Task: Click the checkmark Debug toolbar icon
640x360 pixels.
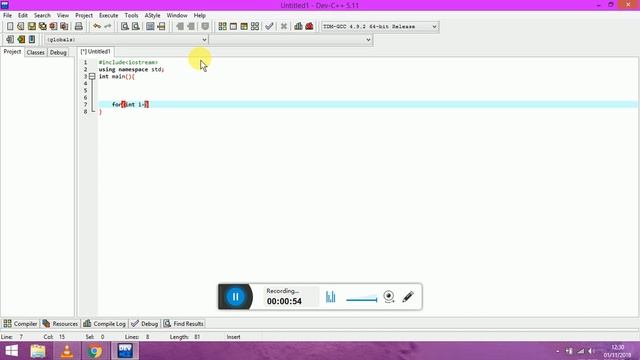Action: [269, 27]
